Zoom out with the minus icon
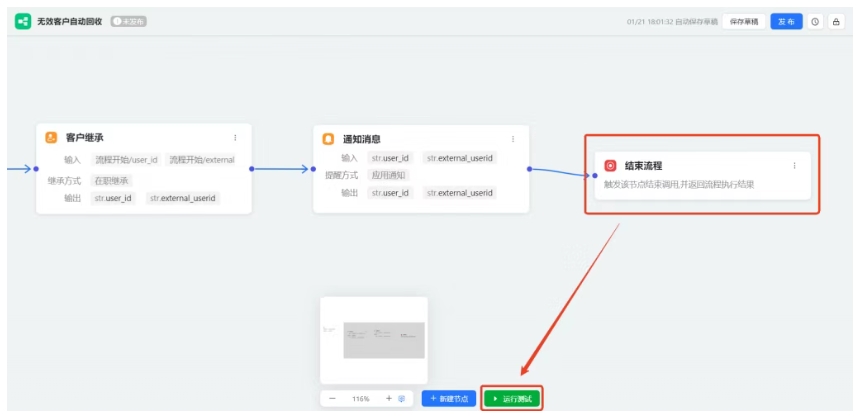The width and height of the screenshot is (856, 420). (333, 398)
